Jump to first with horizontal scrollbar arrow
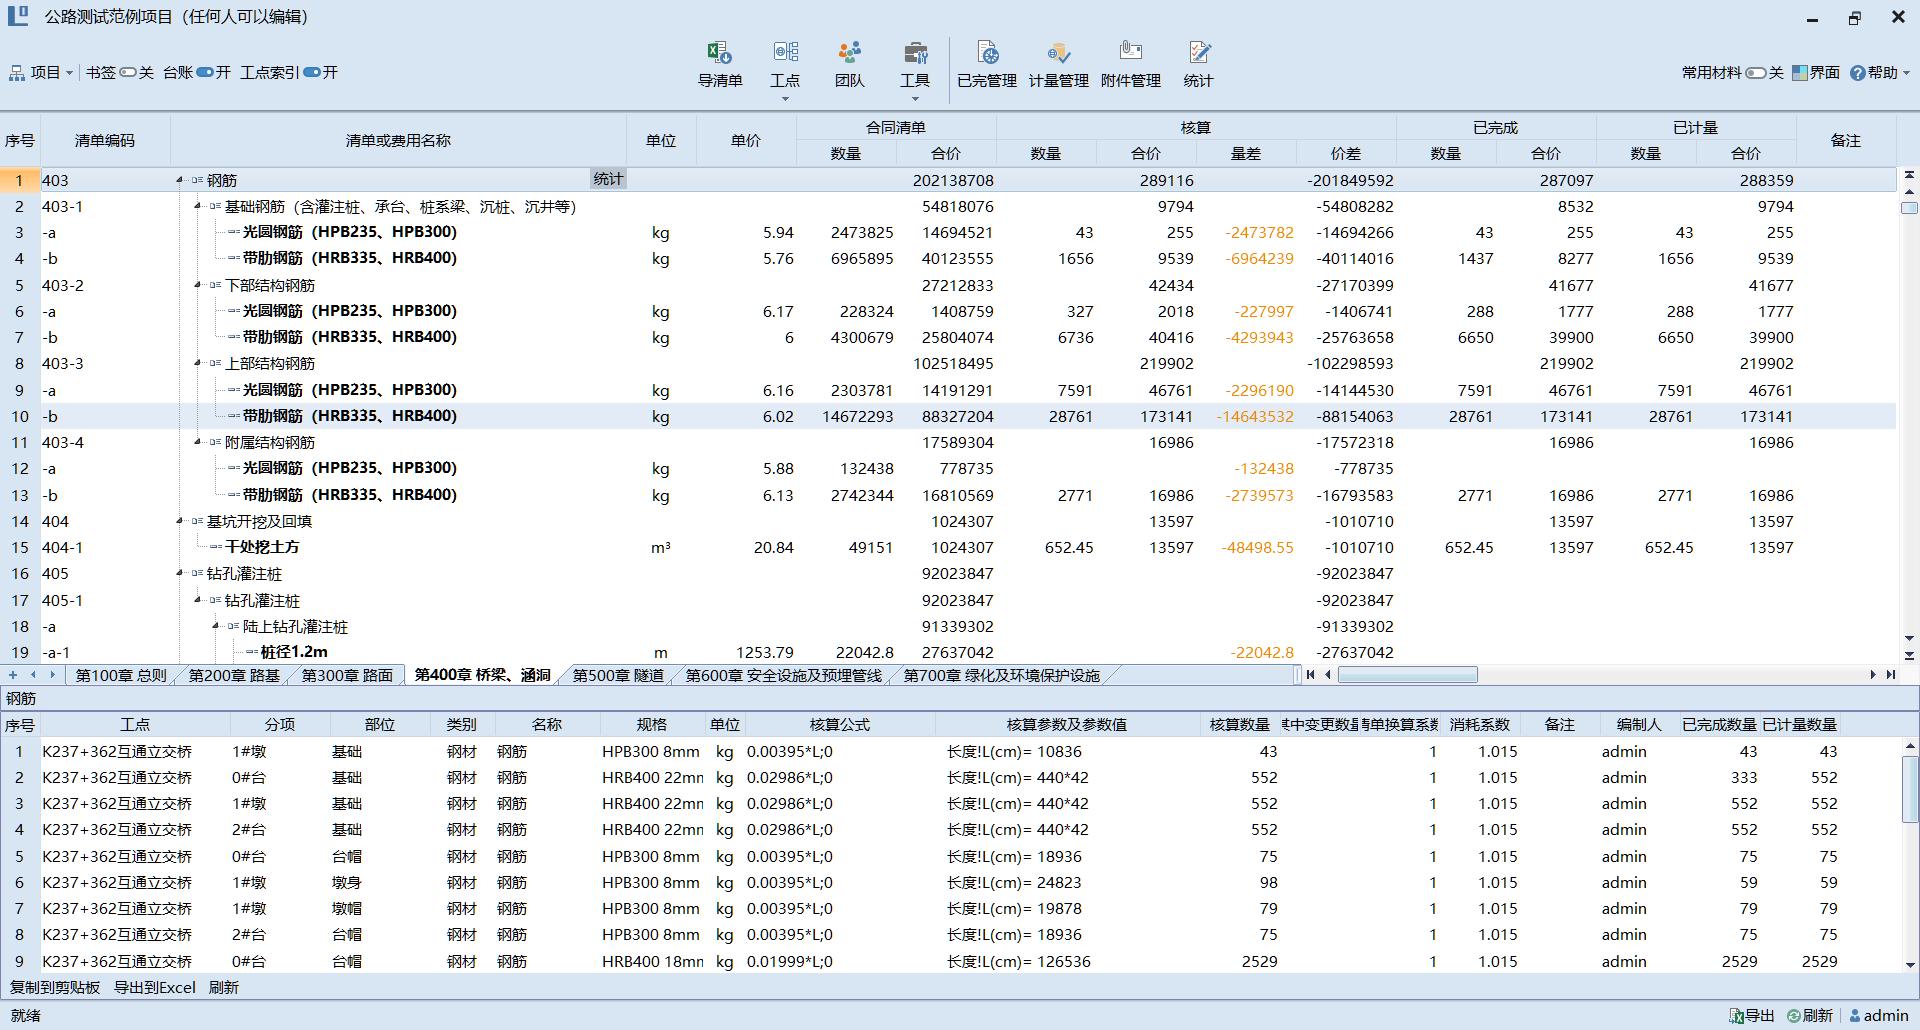 (x=1310, y=675)
